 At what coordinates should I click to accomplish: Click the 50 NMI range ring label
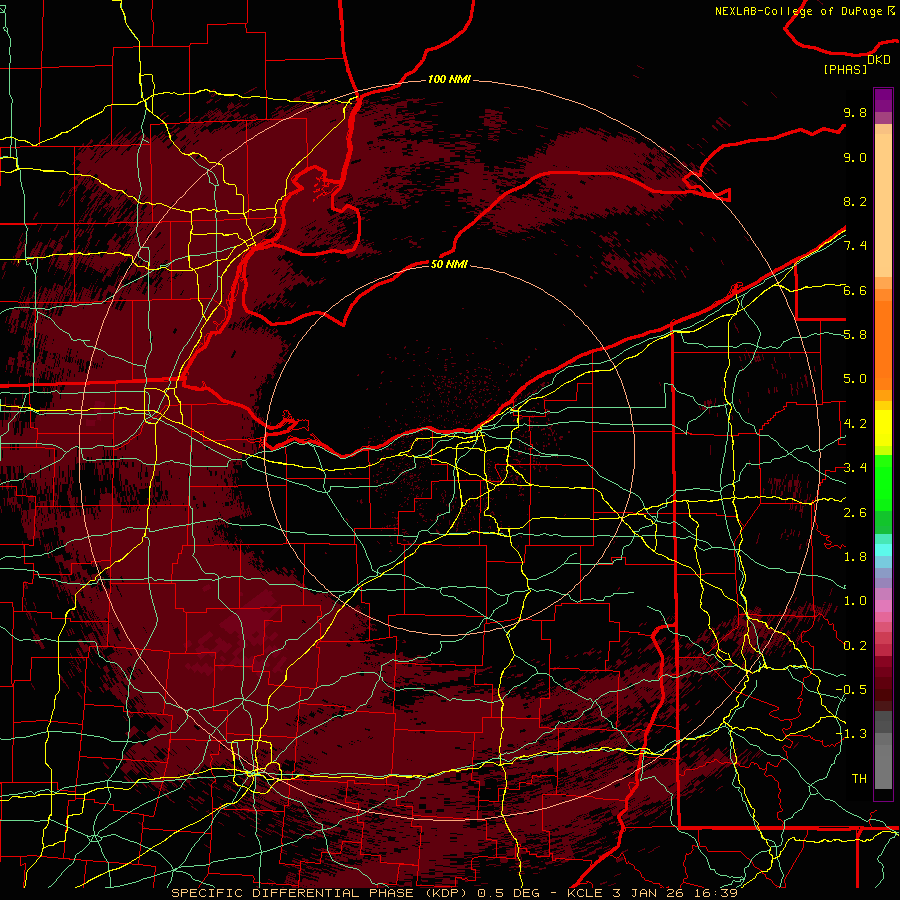pyautogui.click(x=449, y=264)
